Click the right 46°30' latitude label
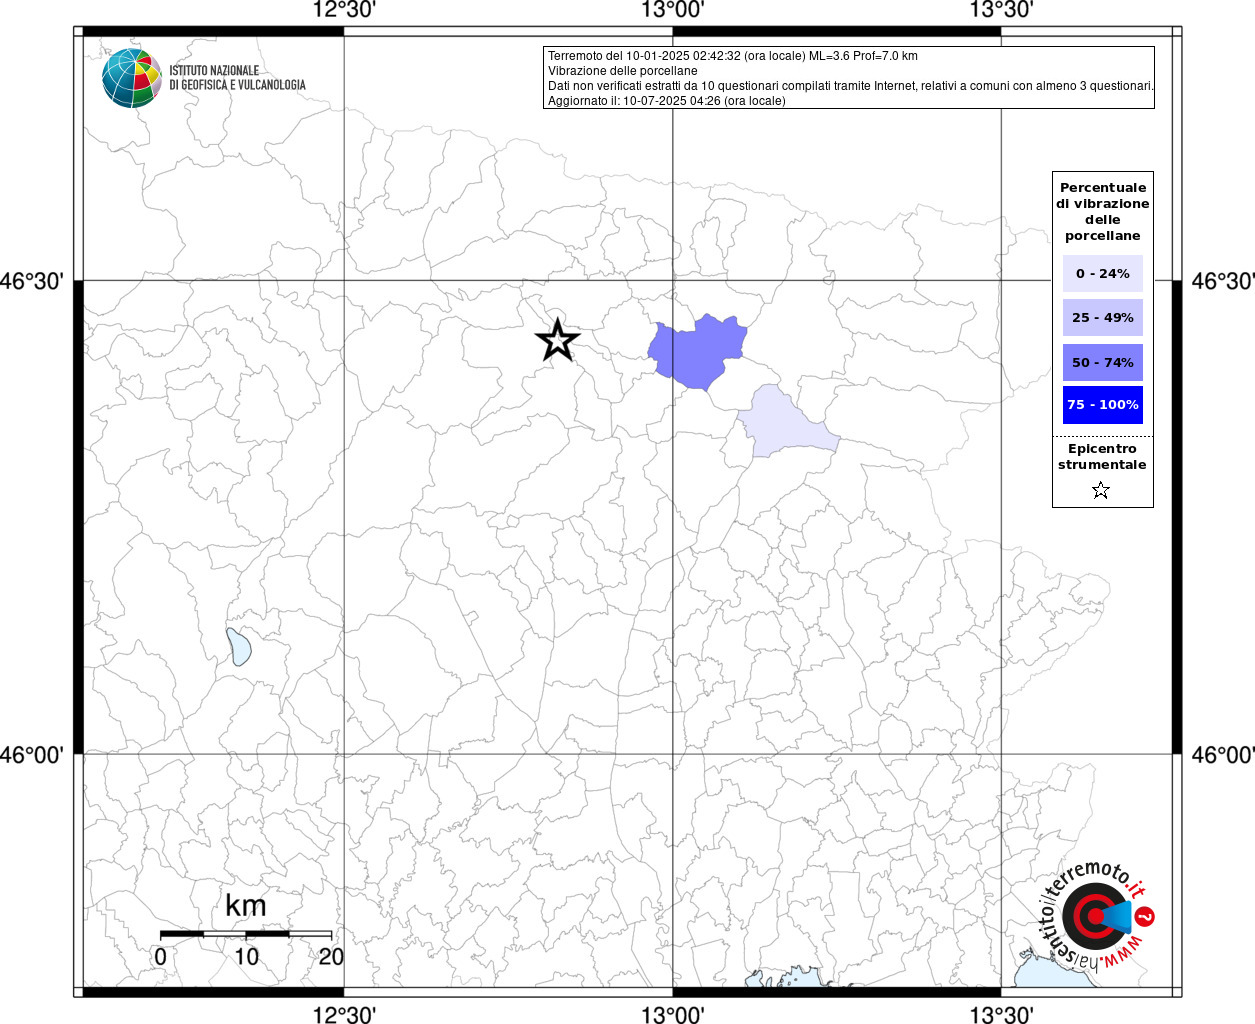 tap(1223, 281)
